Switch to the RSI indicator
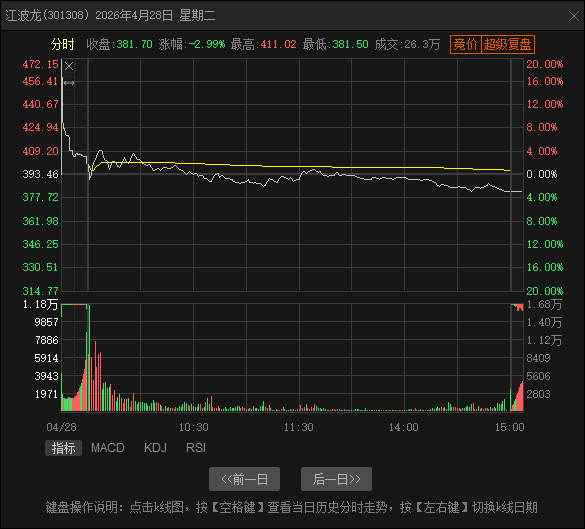This screenshot has width=585, height=529. click(x=196, y=448)
